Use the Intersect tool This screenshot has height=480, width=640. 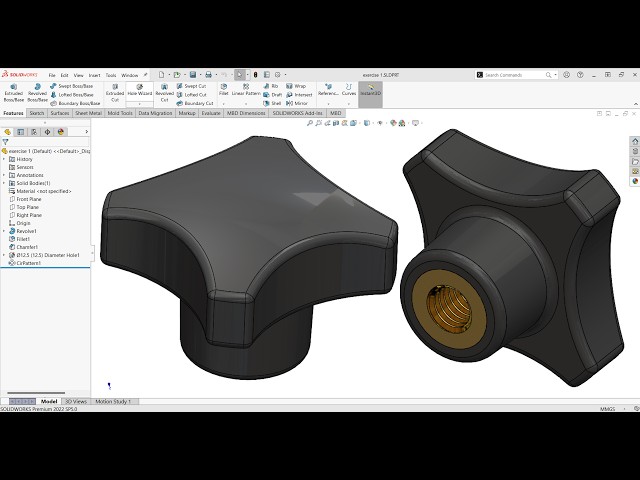pos(299,95)
